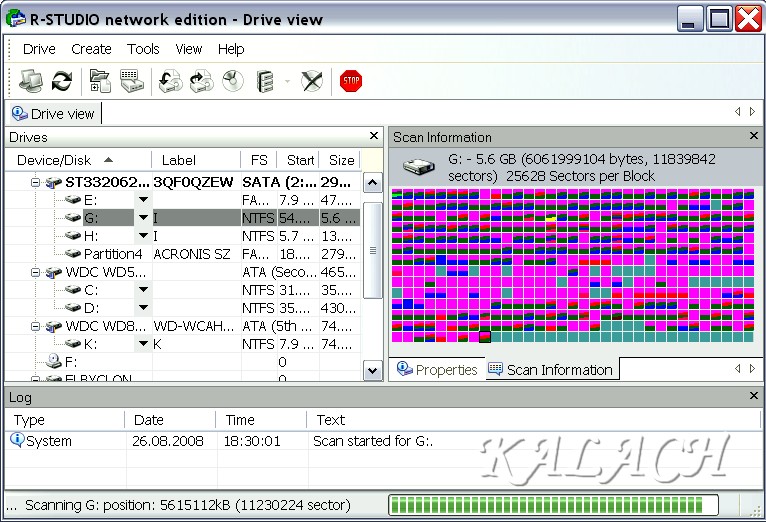Collapse the WDC WD5 drive node
This screenshot has width=766, height=522.
[35, 272]
